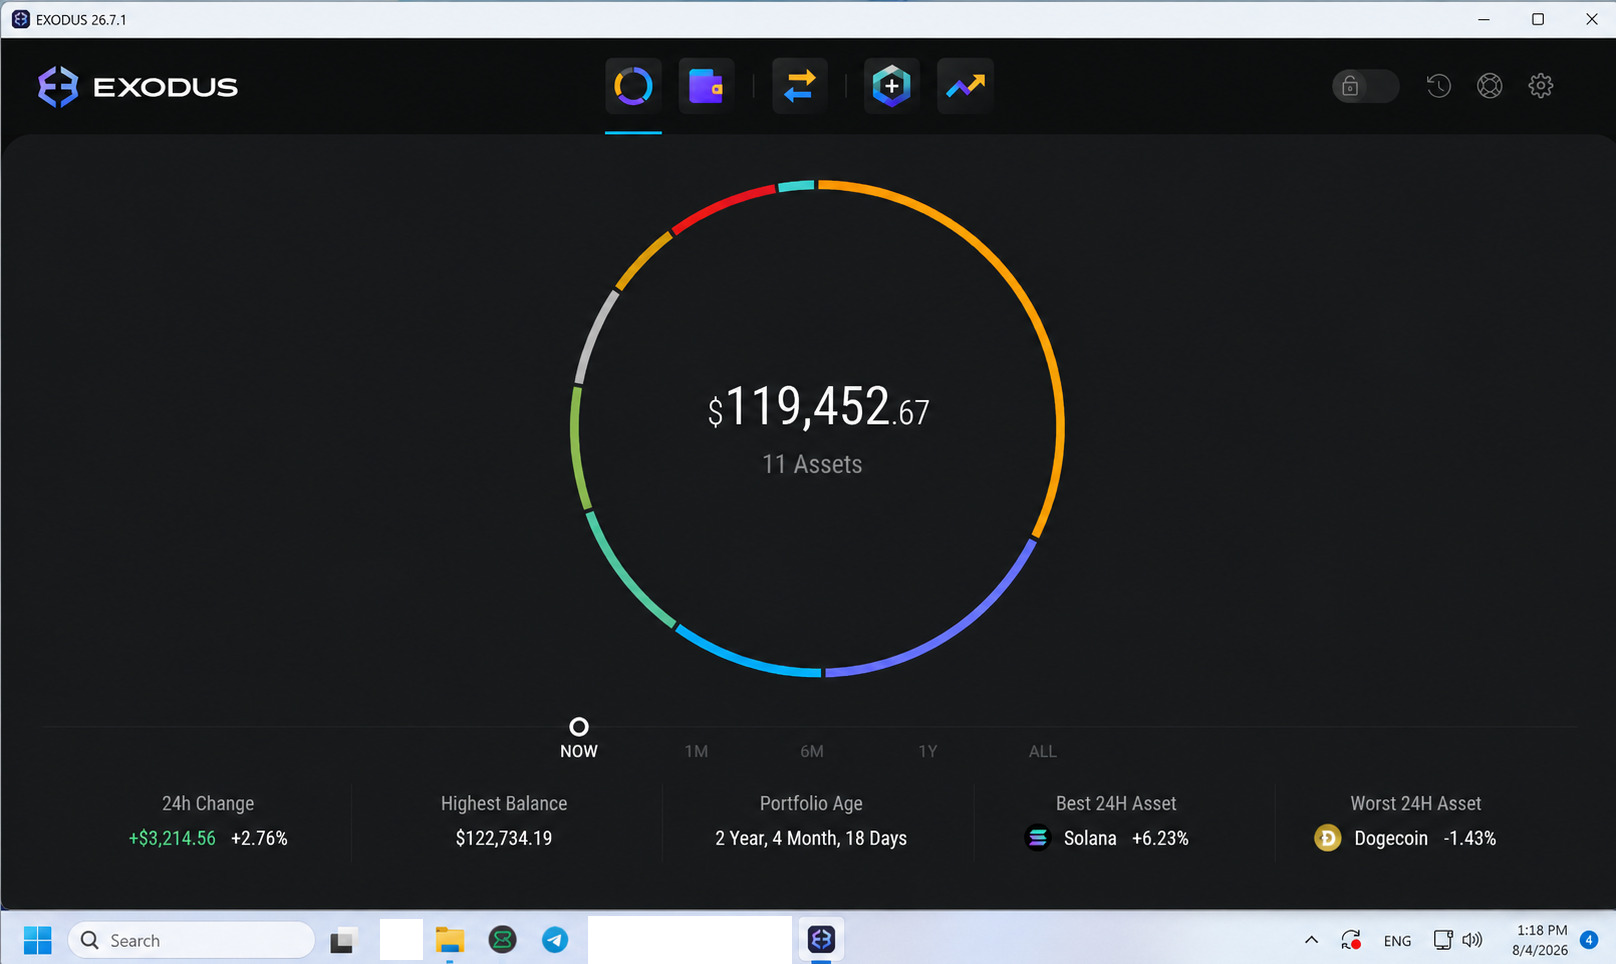
Task: Open Task View in the taskbar
Action: (343, 940)
